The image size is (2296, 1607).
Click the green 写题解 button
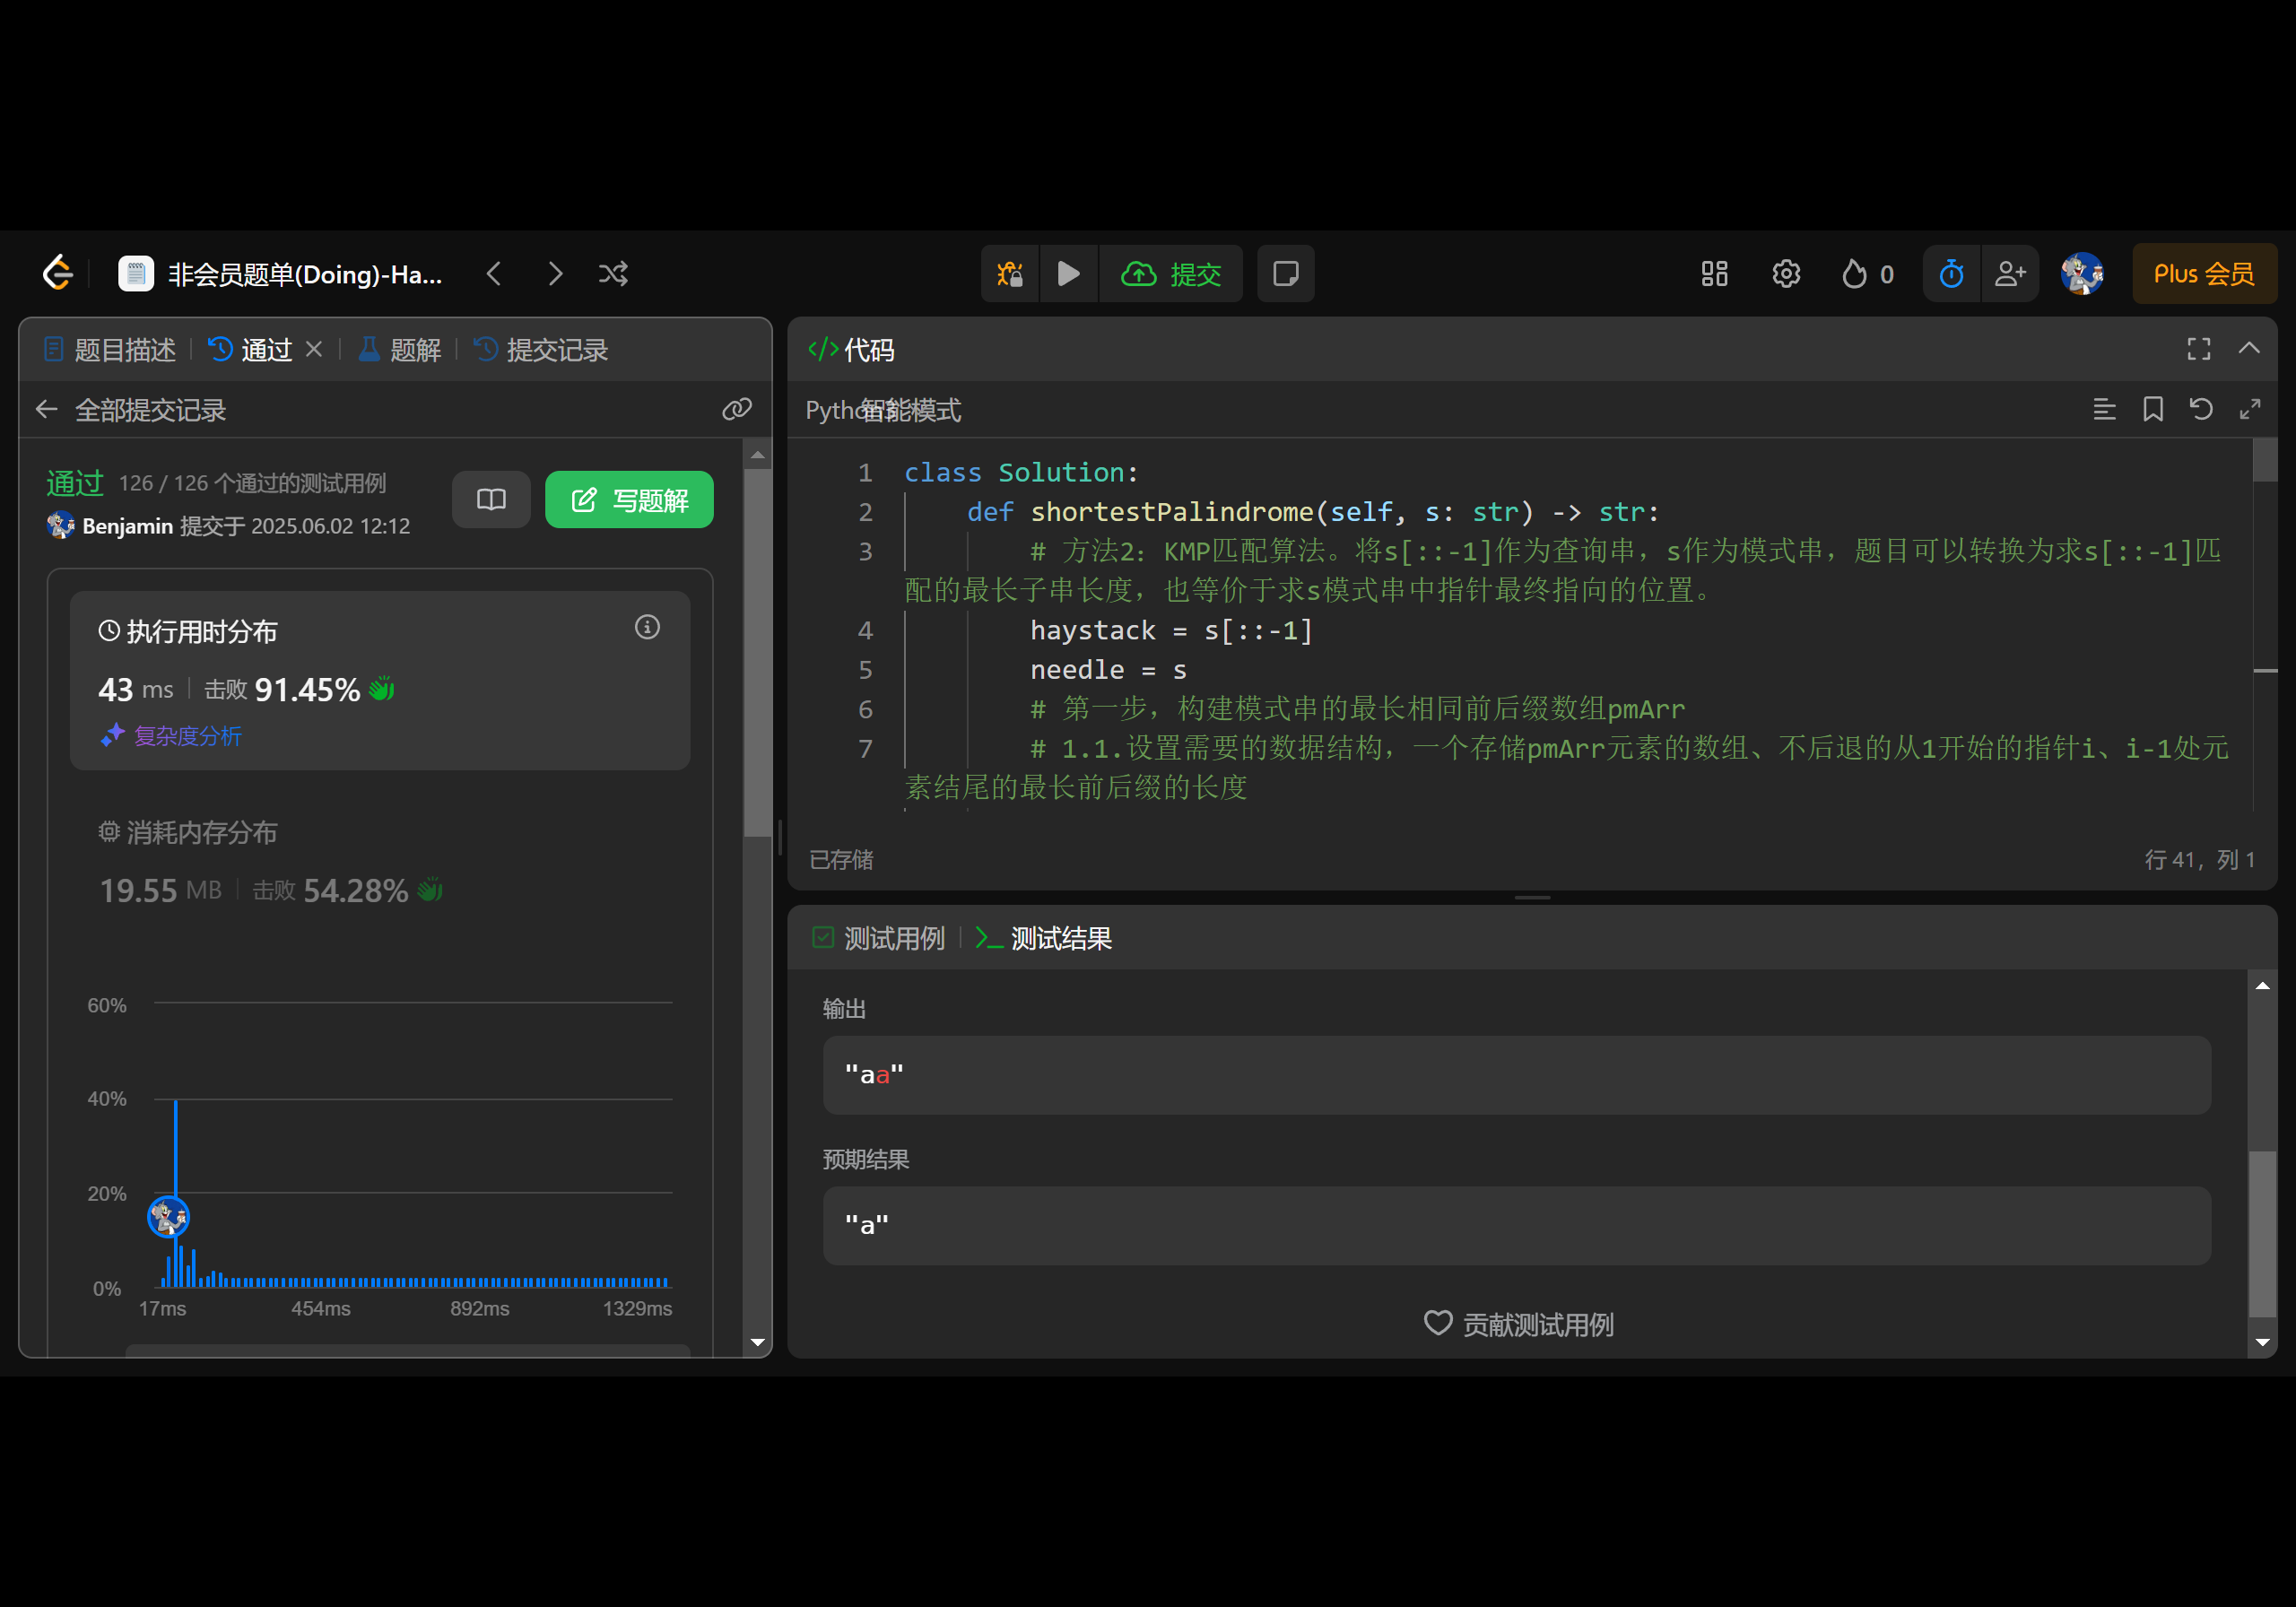tap(629, 499)
